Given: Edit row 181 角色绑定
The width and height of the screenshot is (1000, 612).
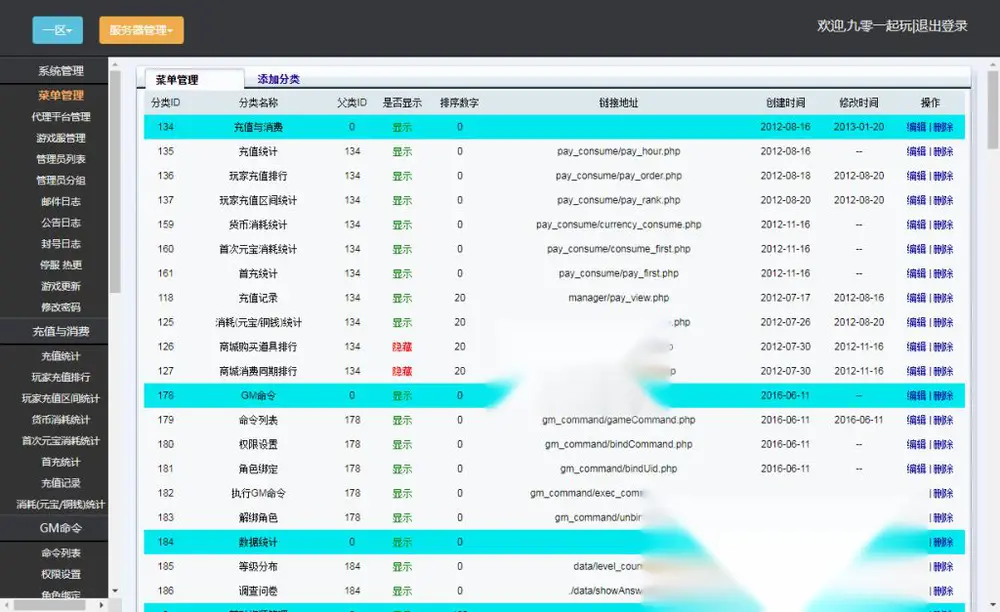Looking at the screenshot, I should (x=916, y=469).
